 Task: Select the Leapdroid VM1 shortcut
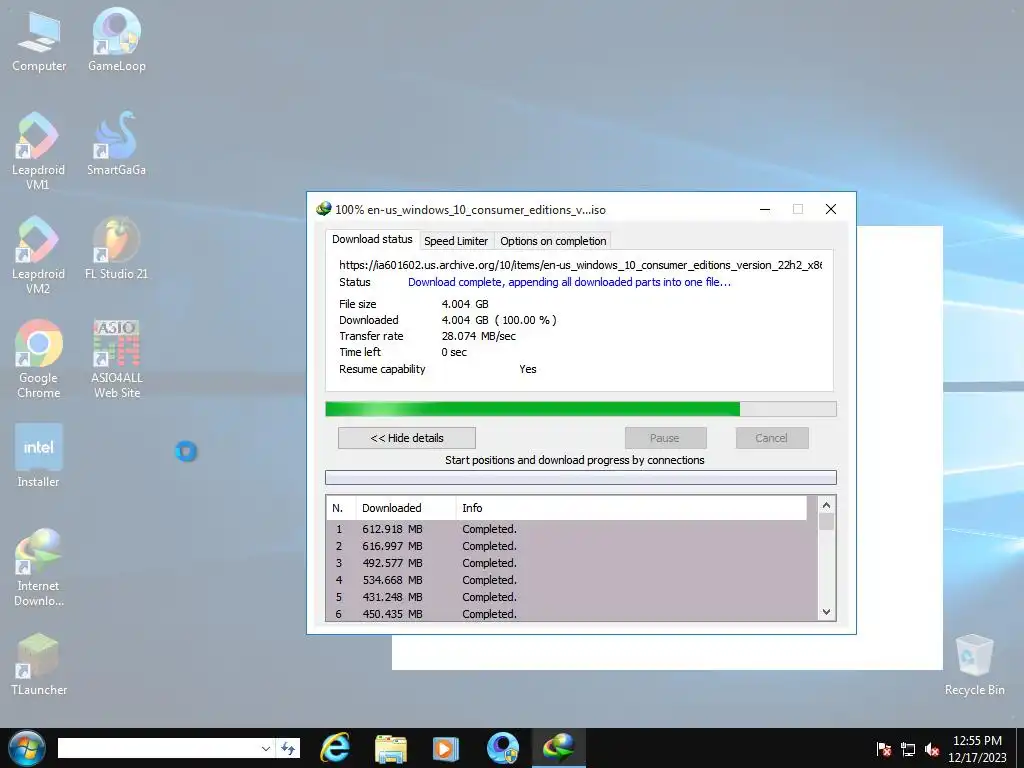[38, 152]
